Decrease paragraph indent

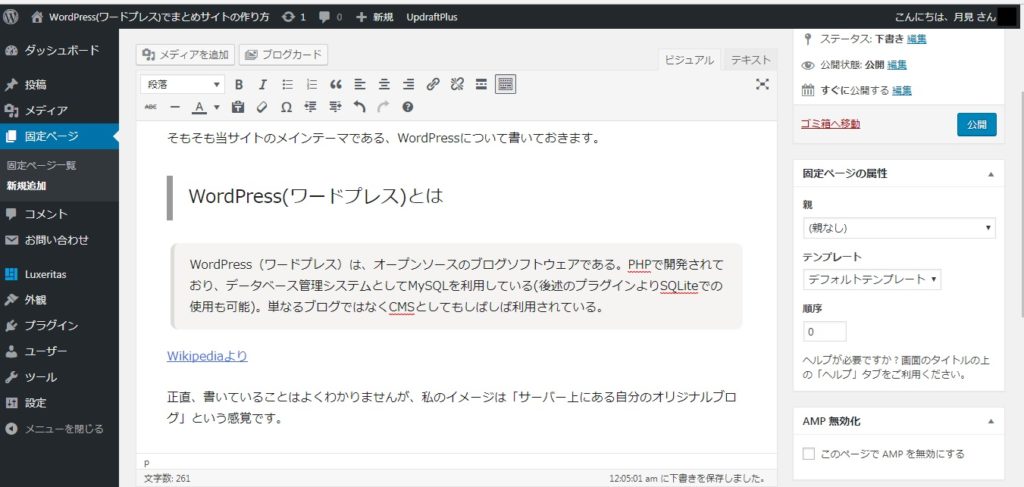(311, 107)
